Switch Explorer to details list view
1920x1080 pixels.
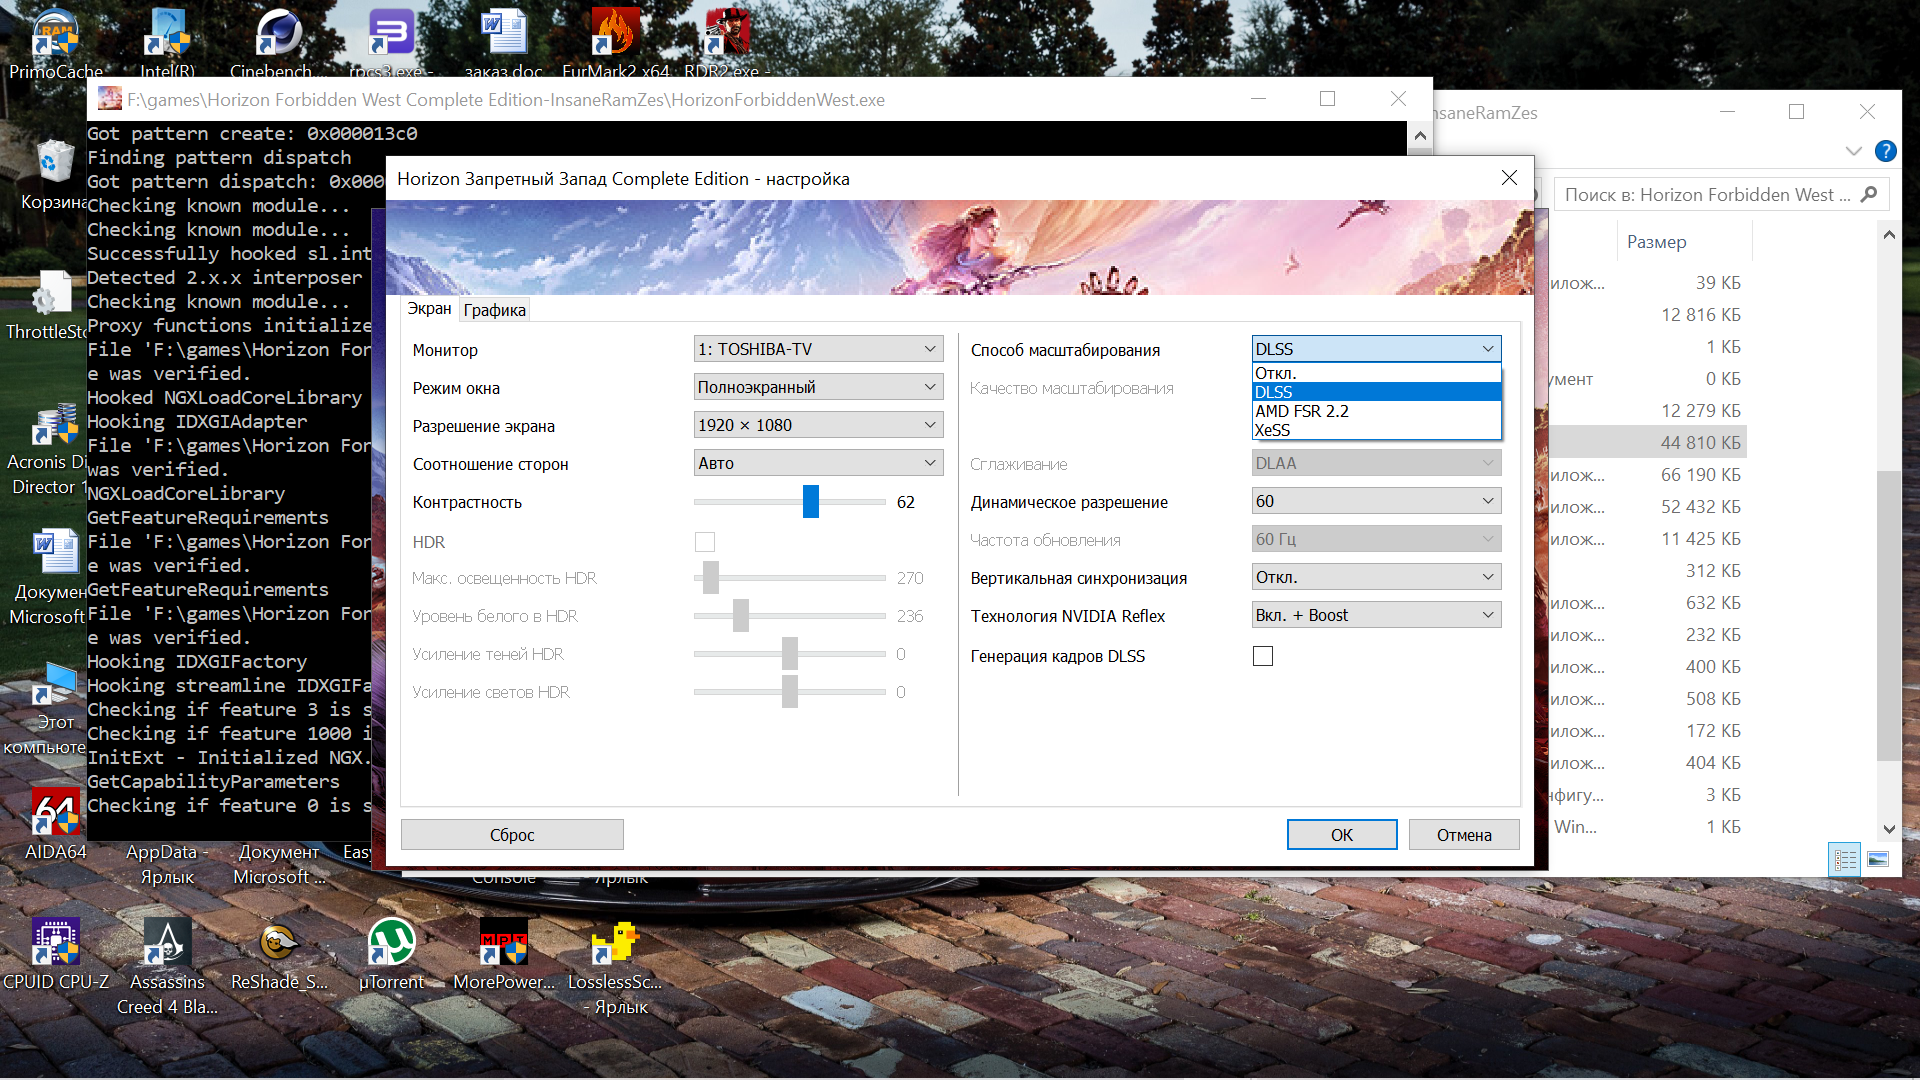tap(1845, 859)
